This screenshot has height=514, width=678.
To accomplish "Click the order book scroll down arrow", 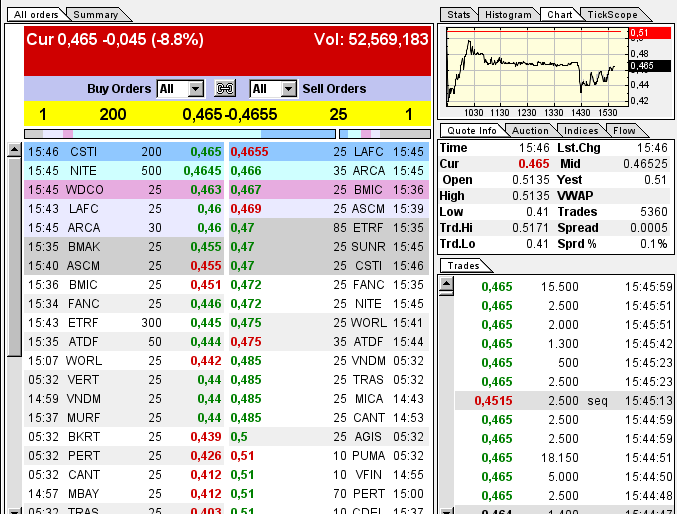I will [14, 511].
